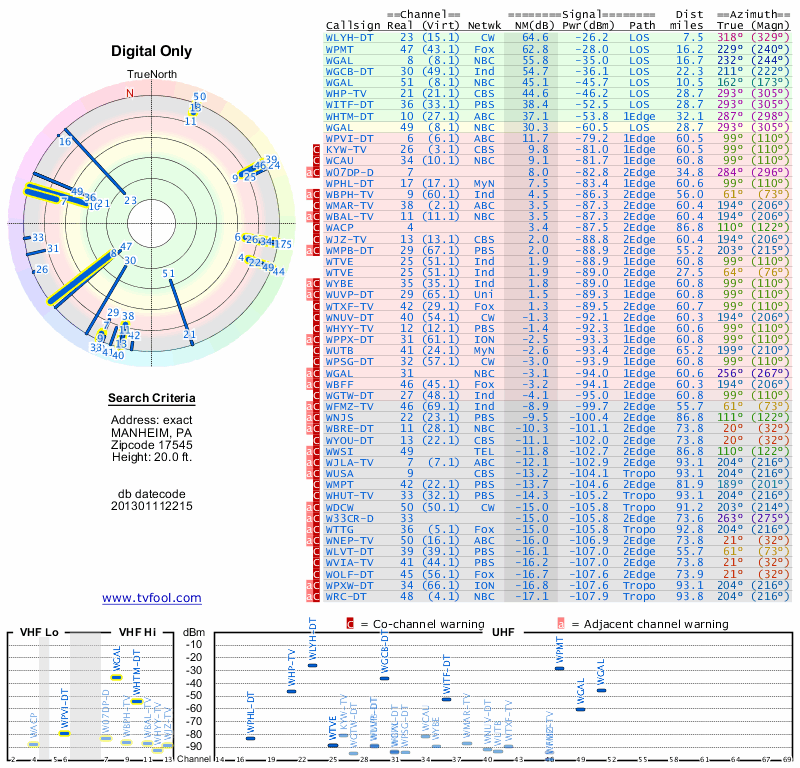
Task: Open the www.tvfool.com link
Action: (152, 598)
